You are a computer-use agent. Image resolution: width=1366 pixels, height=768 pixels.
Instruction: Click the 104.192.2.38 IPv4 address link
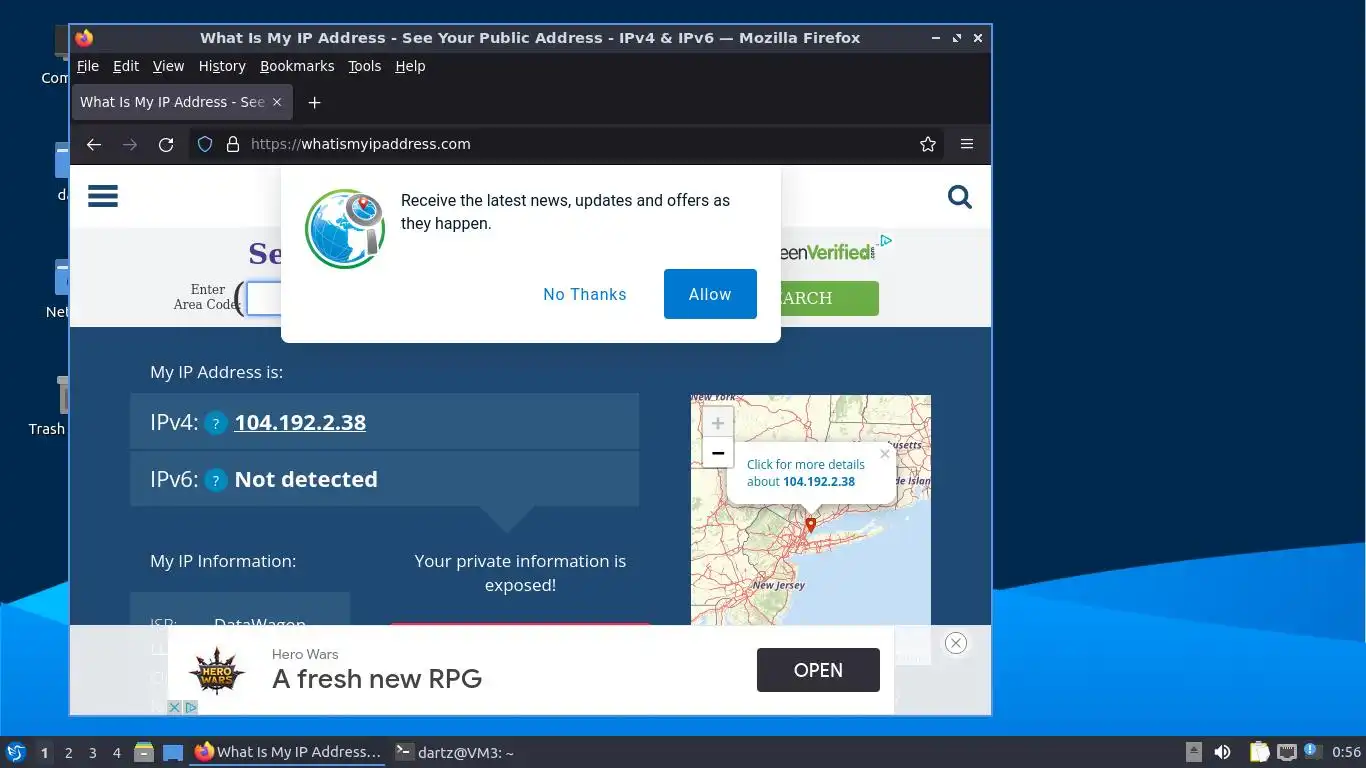[300, 423]
